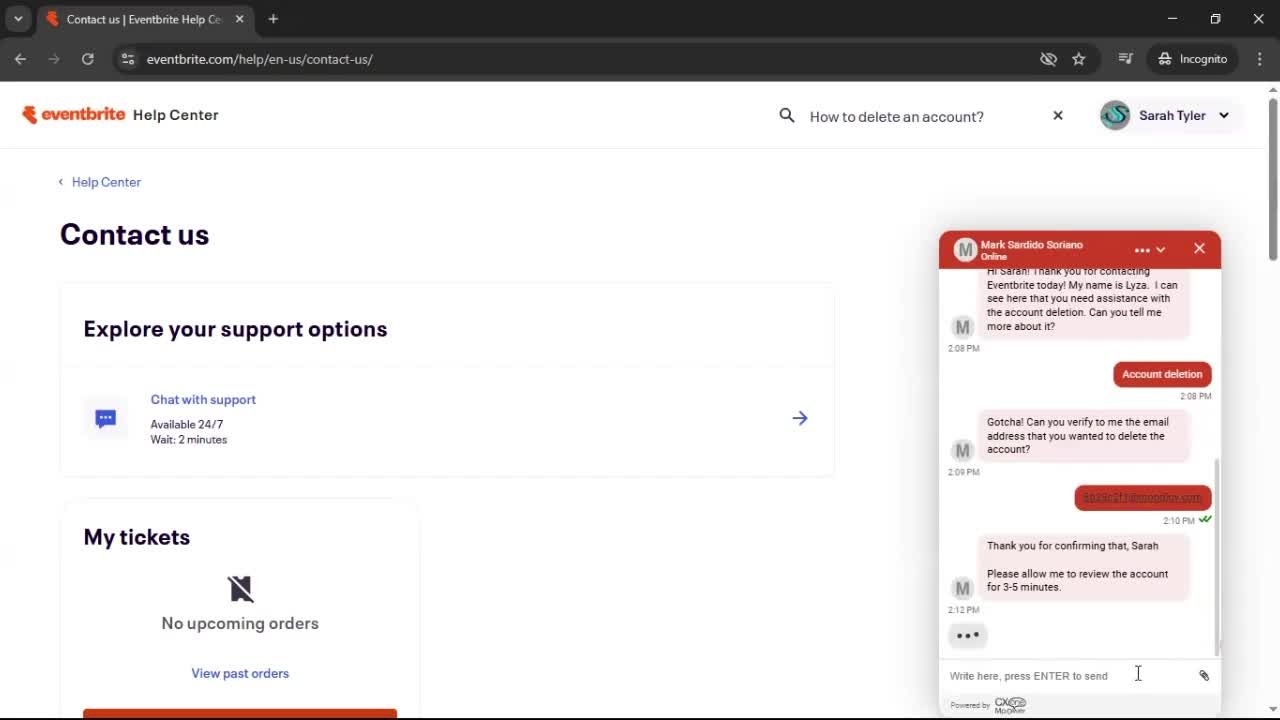Go back to Help Center link
The height and width of the screenshot is (720, 1280).
click(x=106, y=182)
